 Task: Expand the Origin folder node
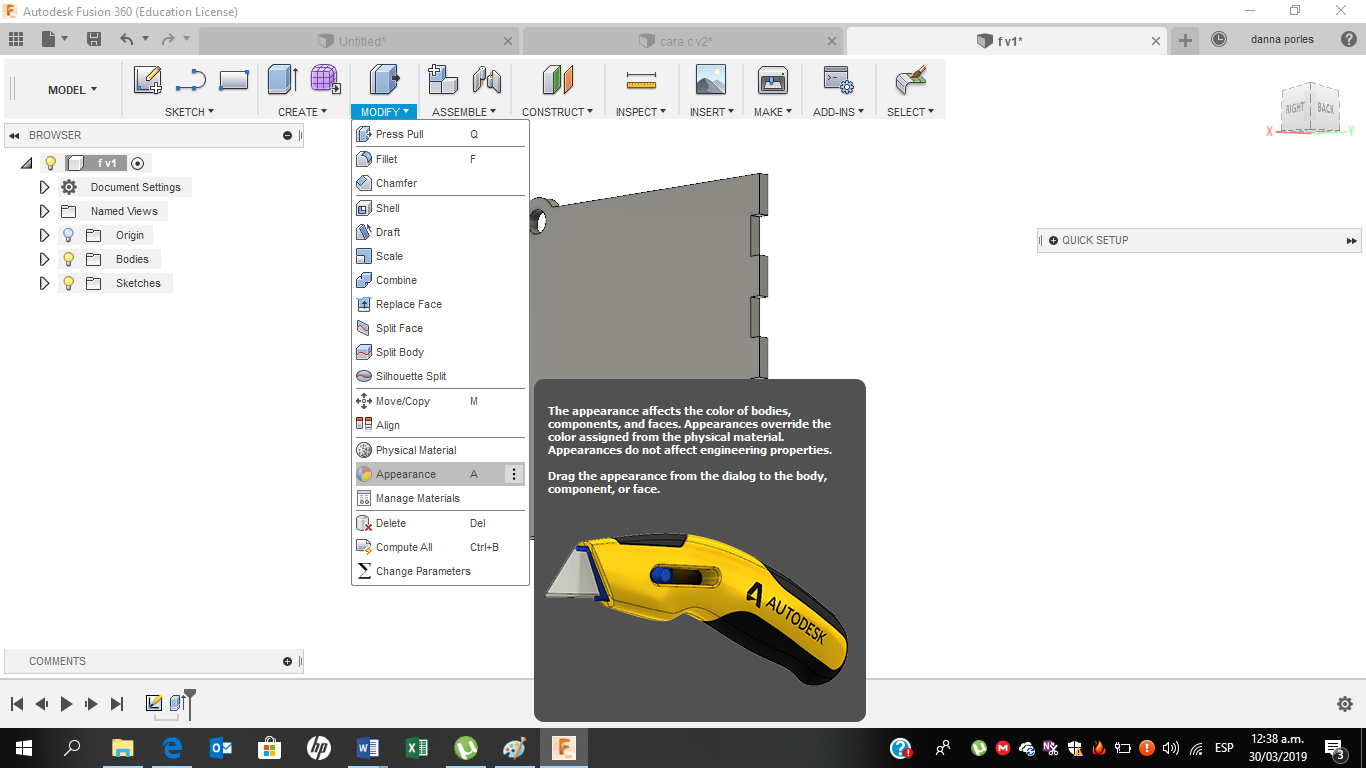coord(44,235)
